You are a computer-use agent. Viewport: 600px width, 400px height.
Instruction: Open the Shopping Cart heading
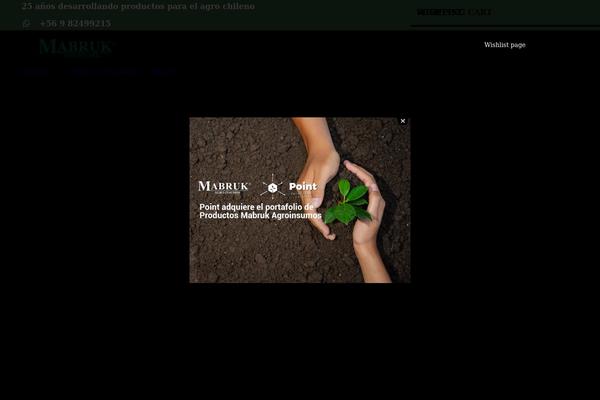454,12
